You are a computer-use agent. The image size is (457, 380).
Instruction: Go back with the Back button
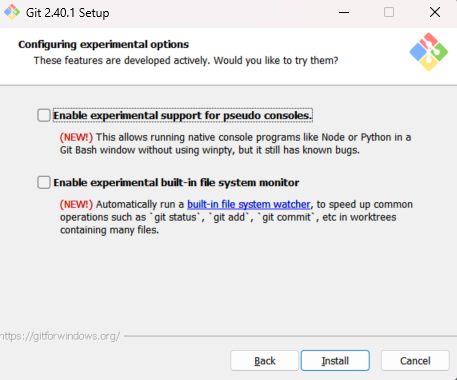click(x=264, y=361)
